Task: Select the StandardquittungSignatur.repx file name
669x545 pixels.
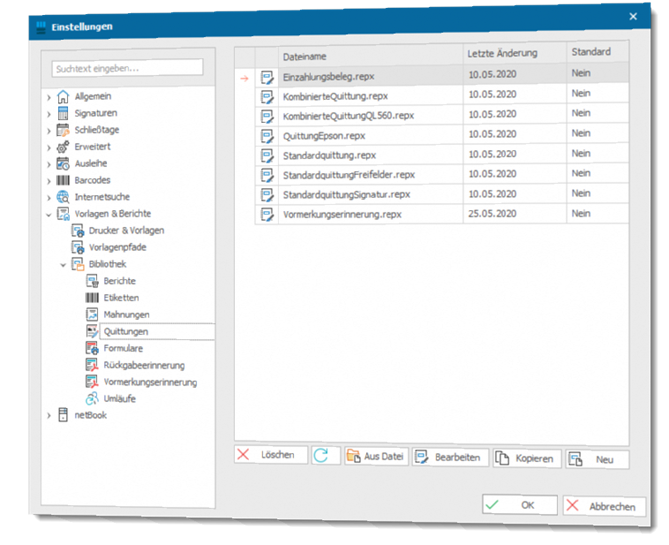Action: pos(346,195)
